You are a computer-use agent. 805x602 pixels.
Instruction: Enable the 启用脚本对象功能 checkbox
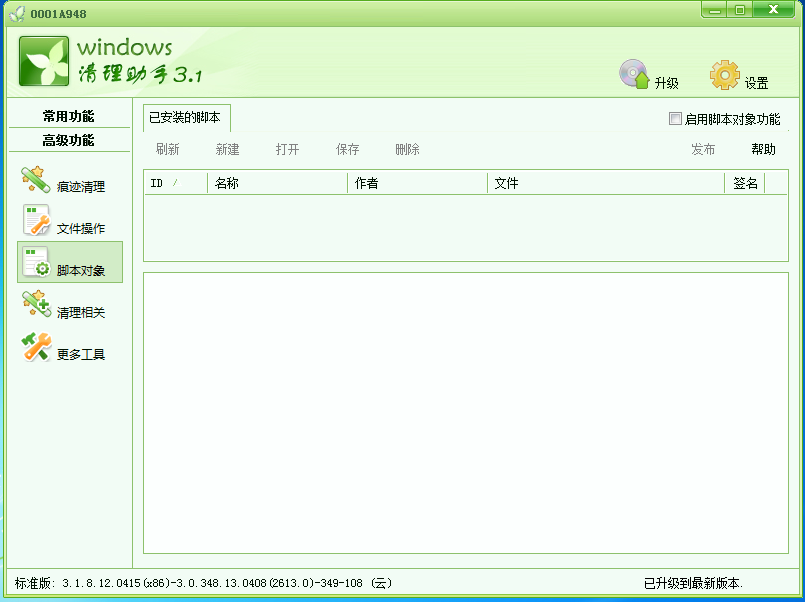point(675,118)
